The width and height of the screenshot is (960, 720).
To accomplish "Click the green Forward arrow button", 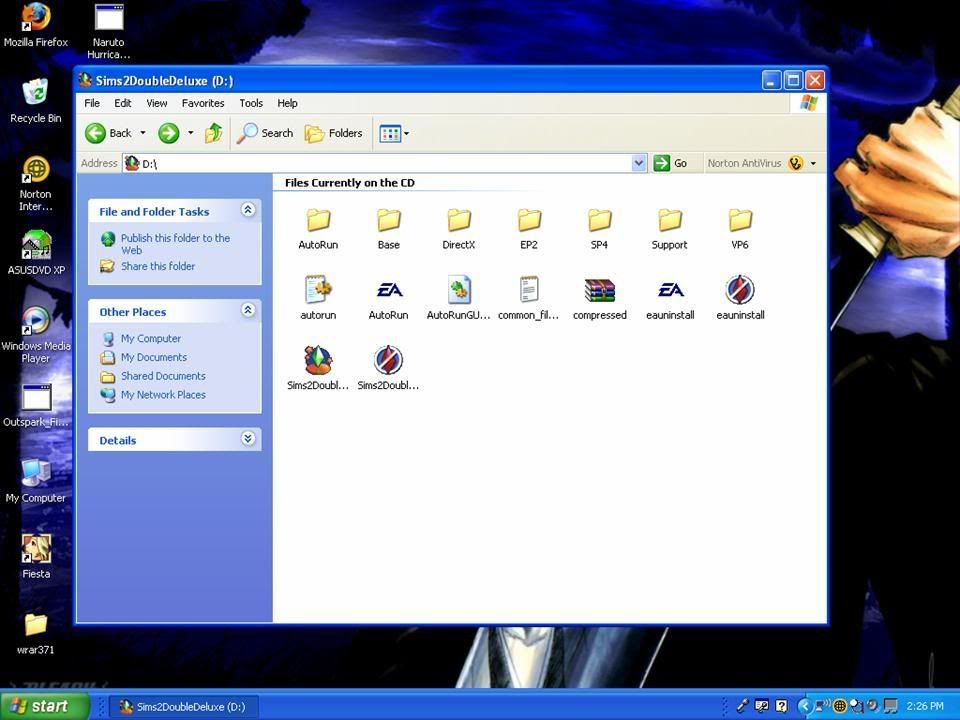I will click(168, 133).
